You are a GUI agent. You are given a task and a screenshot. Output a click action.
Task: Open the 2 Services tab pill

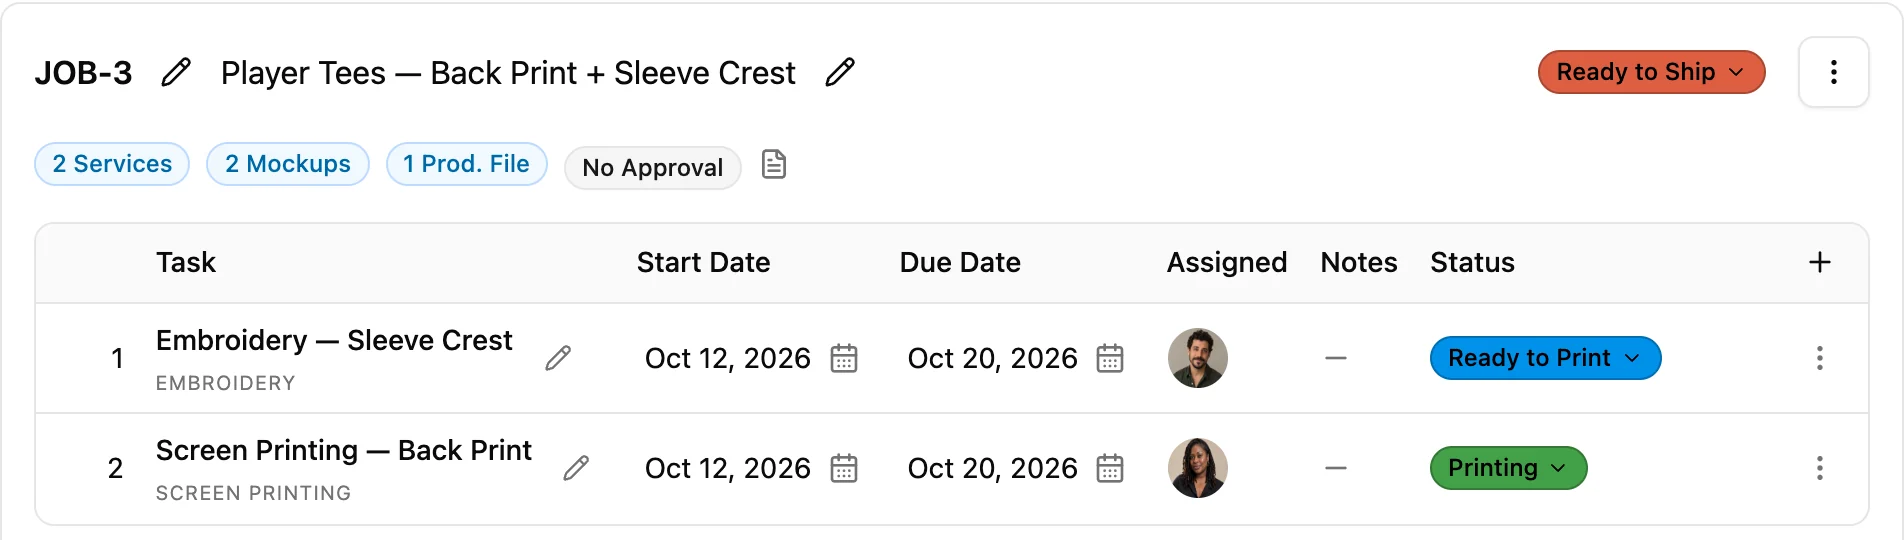112,164
